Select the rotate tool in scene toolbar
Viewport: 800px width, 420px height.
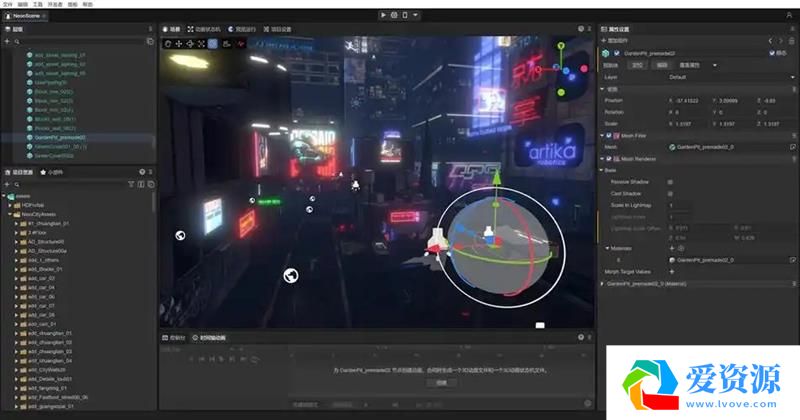point(190,44)
